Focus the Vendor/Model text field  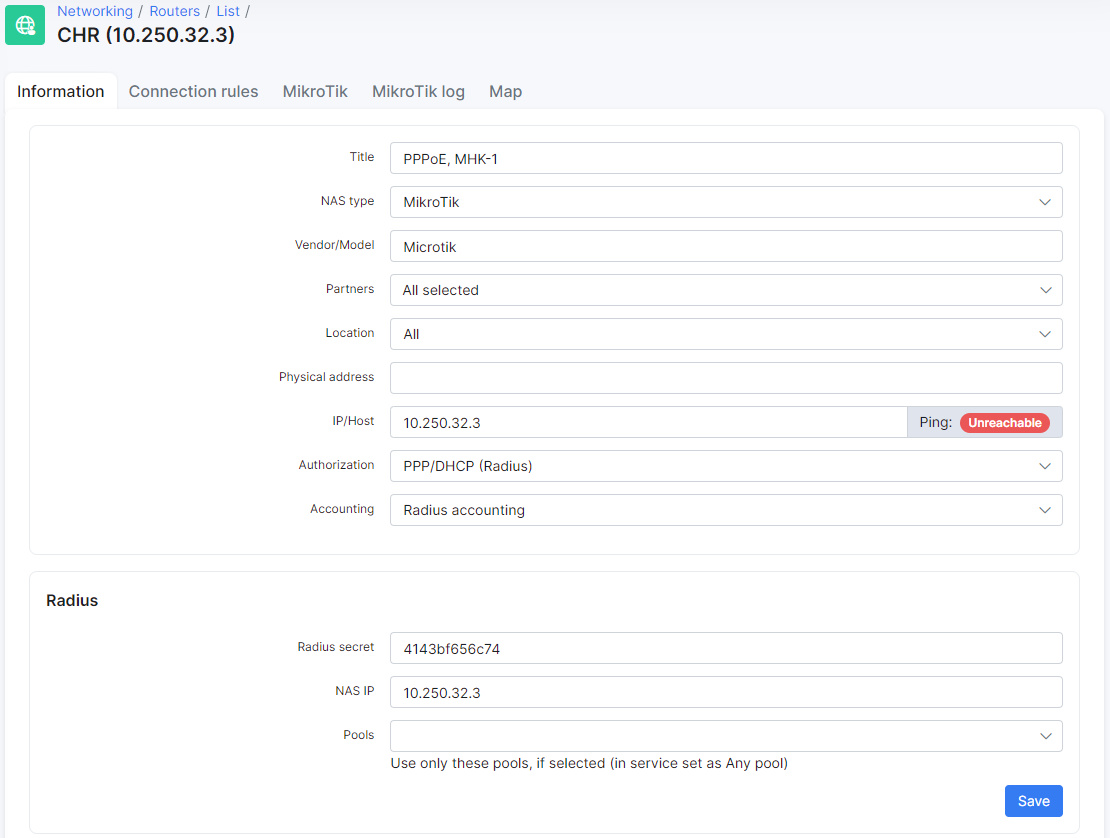click(725, 246)
